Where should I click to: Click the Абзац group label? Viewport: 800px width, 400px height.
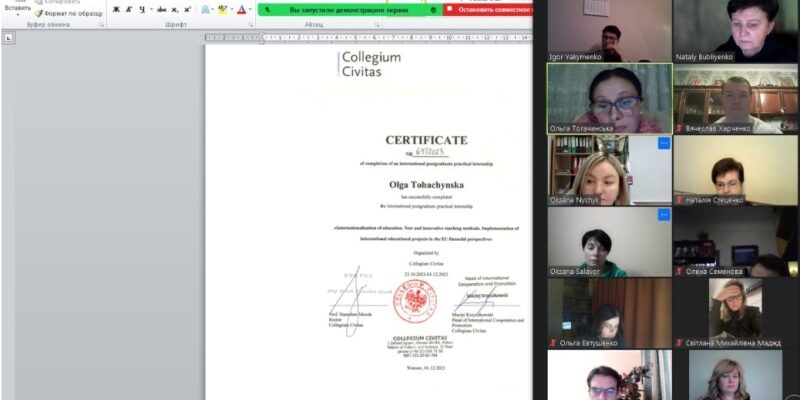(314, 24)
